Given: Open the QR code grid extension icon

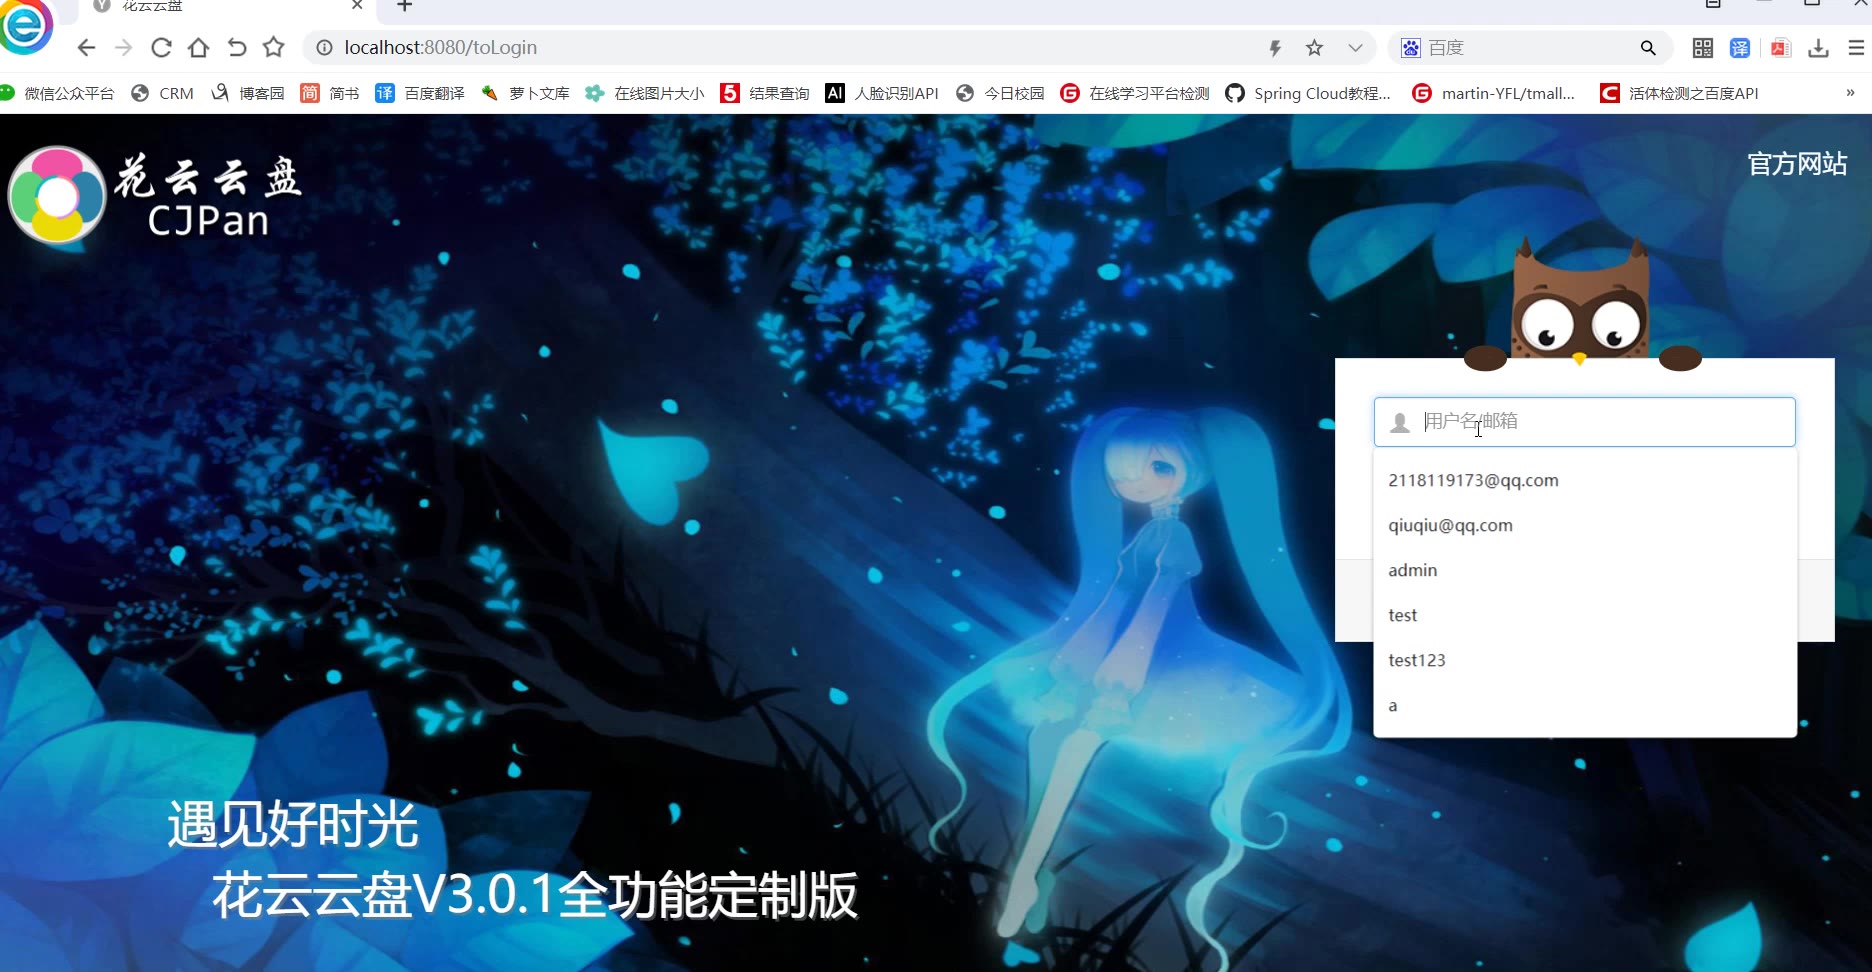Looking at the screenshot, I should click(1702, 47).
